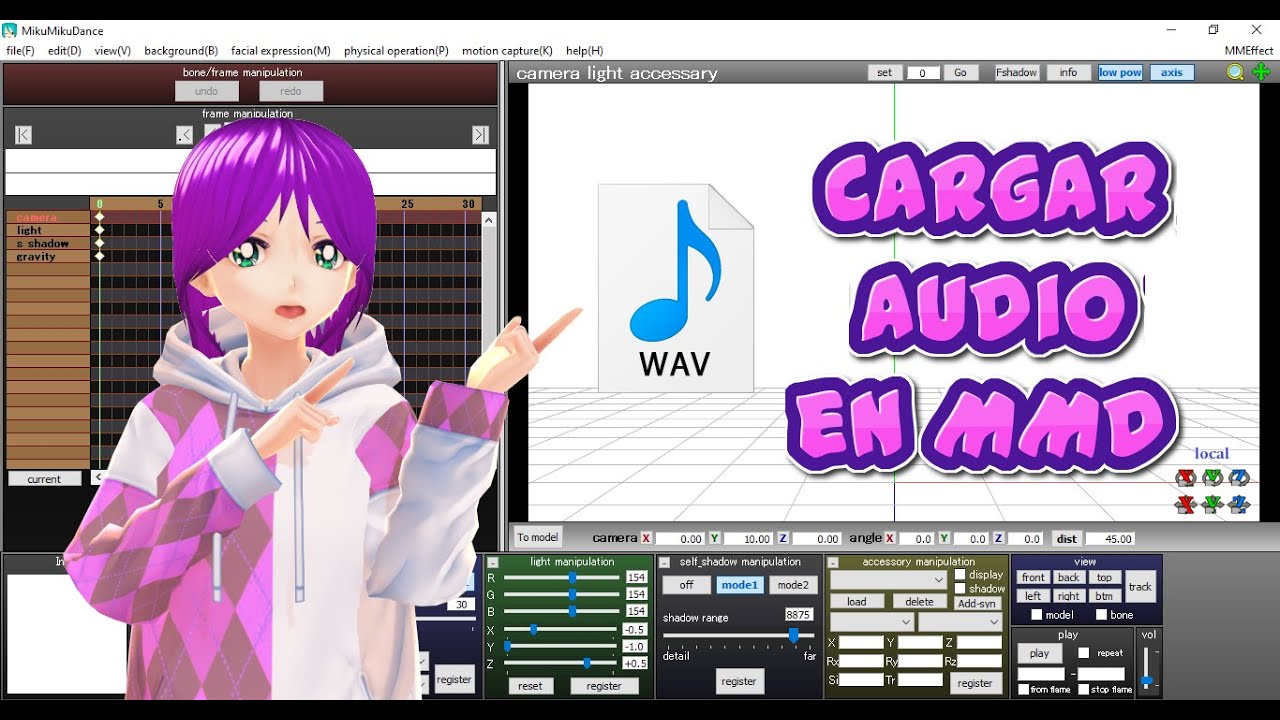
Task: Click the light manipulation reset button
Action: (530, 686)
